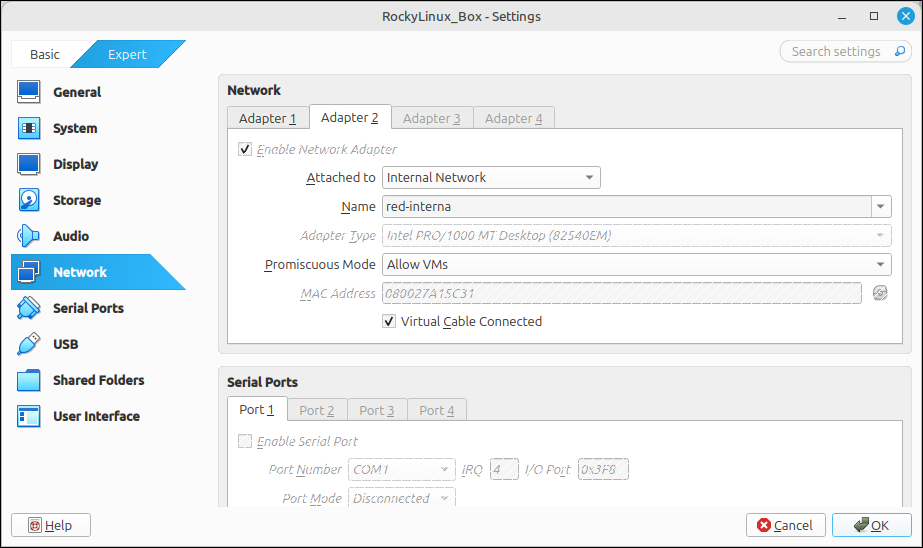
Task: Open the Port Number COM1 dropdown
Action: tap(401, 469)
